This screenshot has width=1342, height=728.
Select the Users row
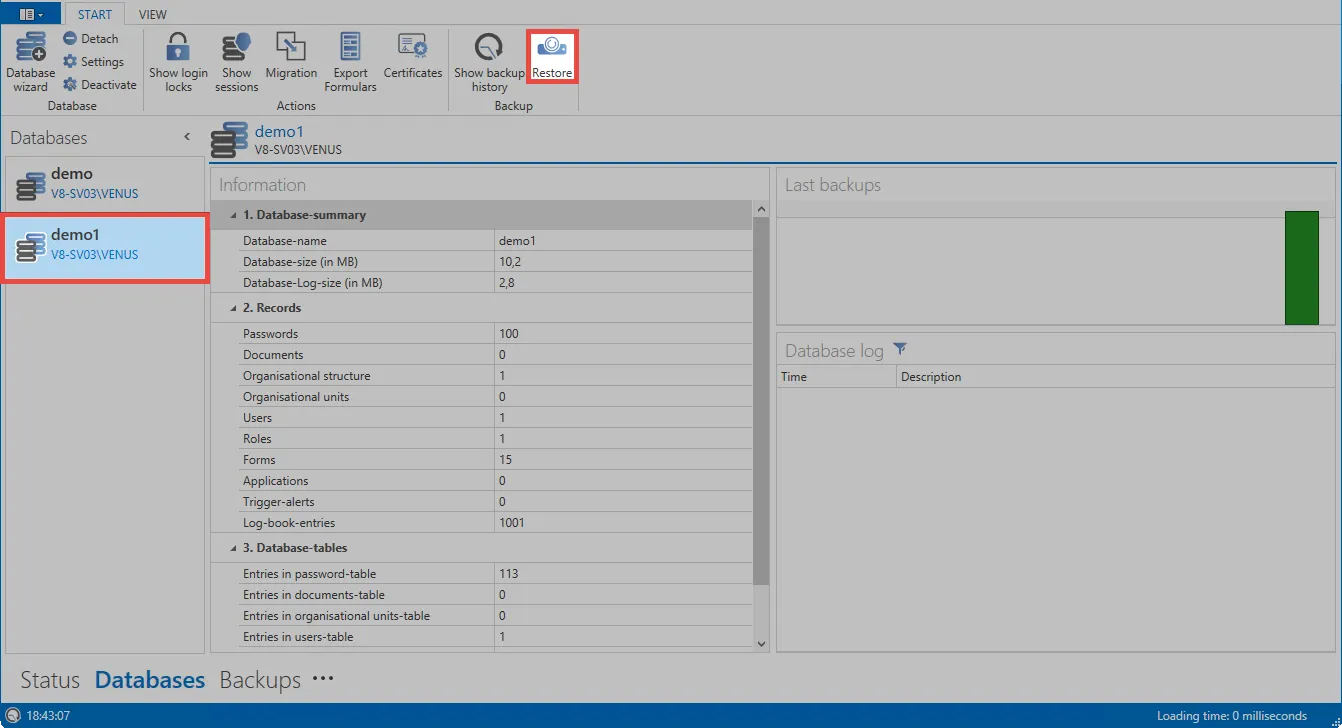(x=495, y=418)
